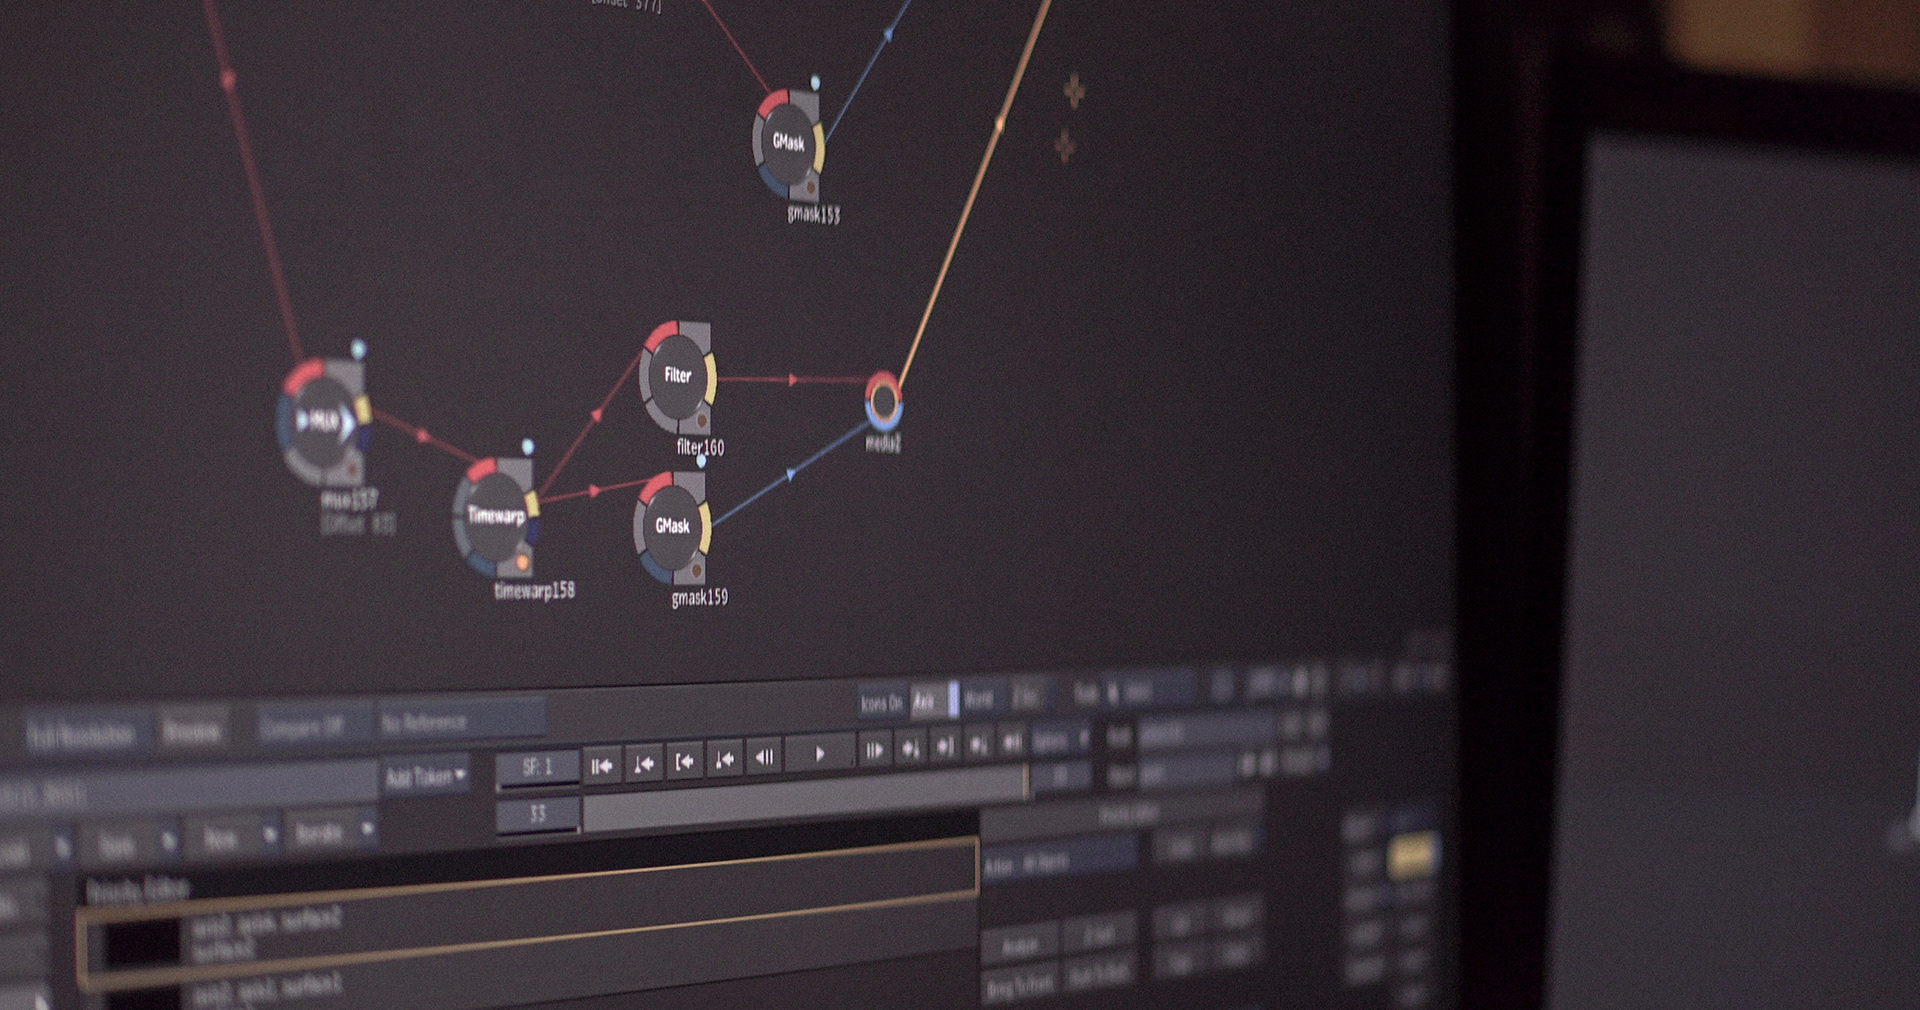Click blue context dot above Timewarp node
Image resolution: width=1920 pixels, height=1010 pixels.
(528, 446)
